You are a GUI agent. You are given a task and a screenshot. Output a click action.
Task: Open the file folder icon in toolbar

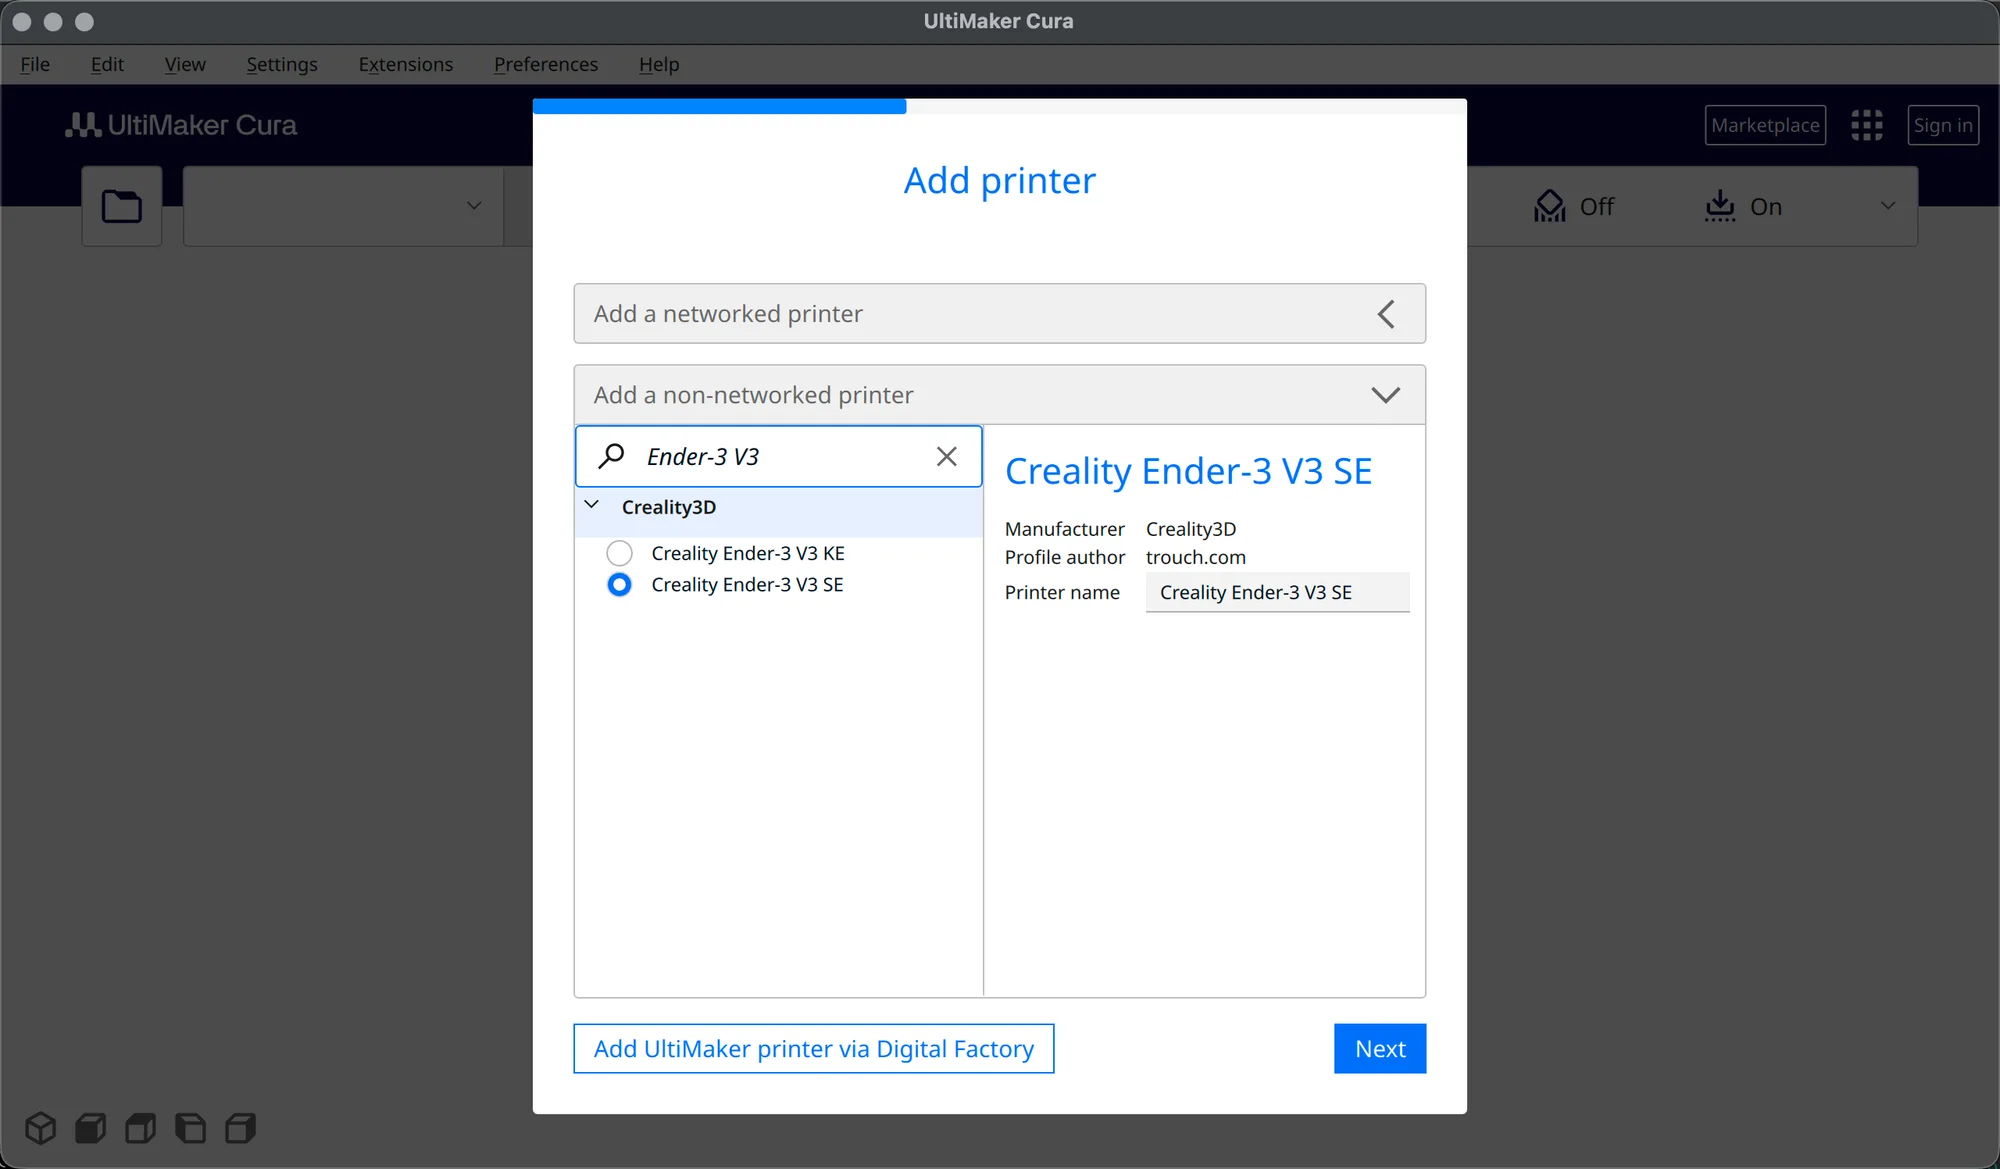(x=122, y=206)
